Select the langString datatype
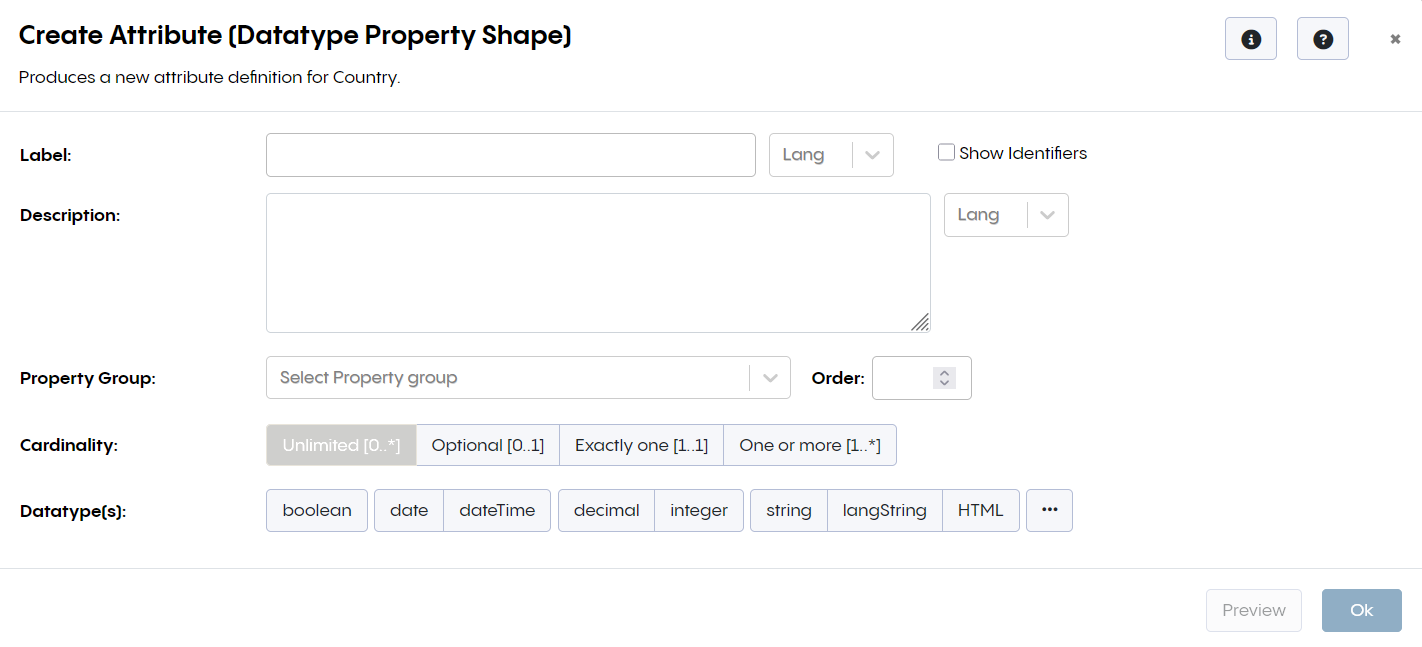The width and height of the screenshot is (1422, 647). pos(884,510)
